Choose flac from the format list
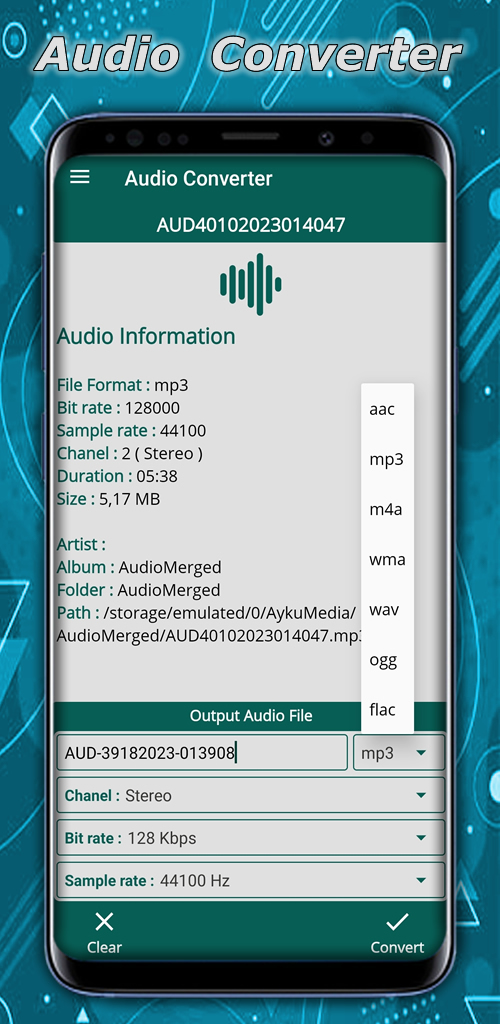 387,709
